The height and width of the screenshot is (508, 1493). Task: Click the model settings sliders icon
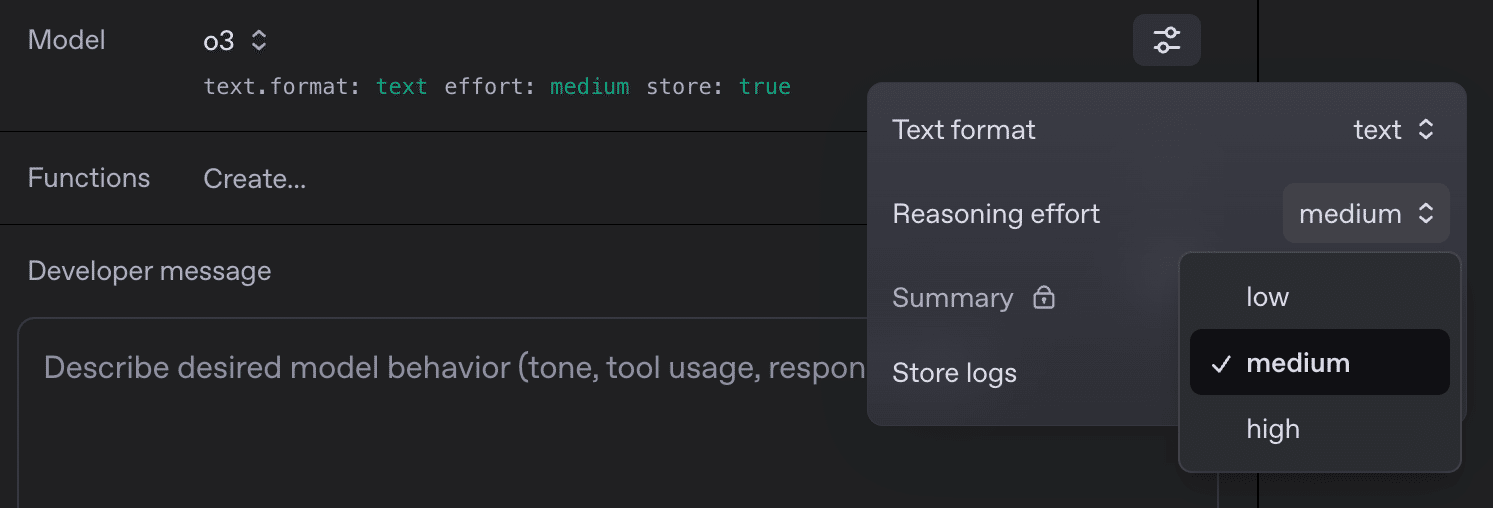pos(1166,41)
